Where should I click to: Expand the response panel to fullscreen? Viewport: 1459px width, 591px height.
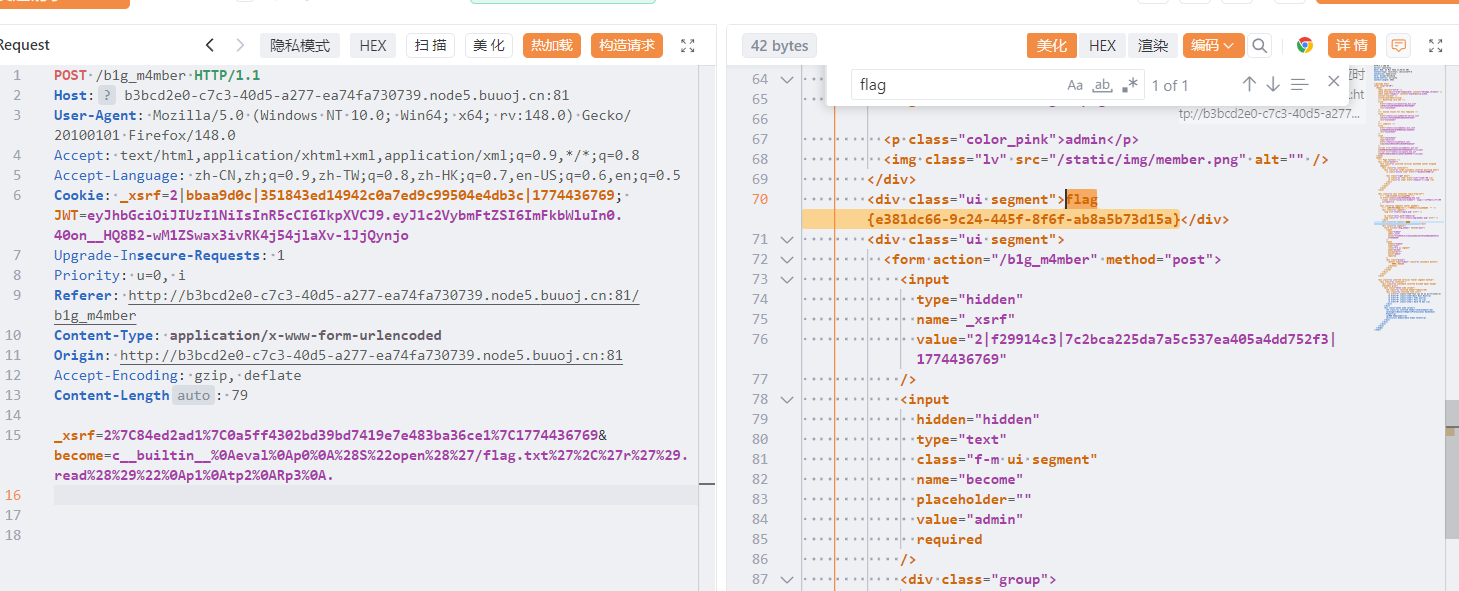pos(1436,45)
